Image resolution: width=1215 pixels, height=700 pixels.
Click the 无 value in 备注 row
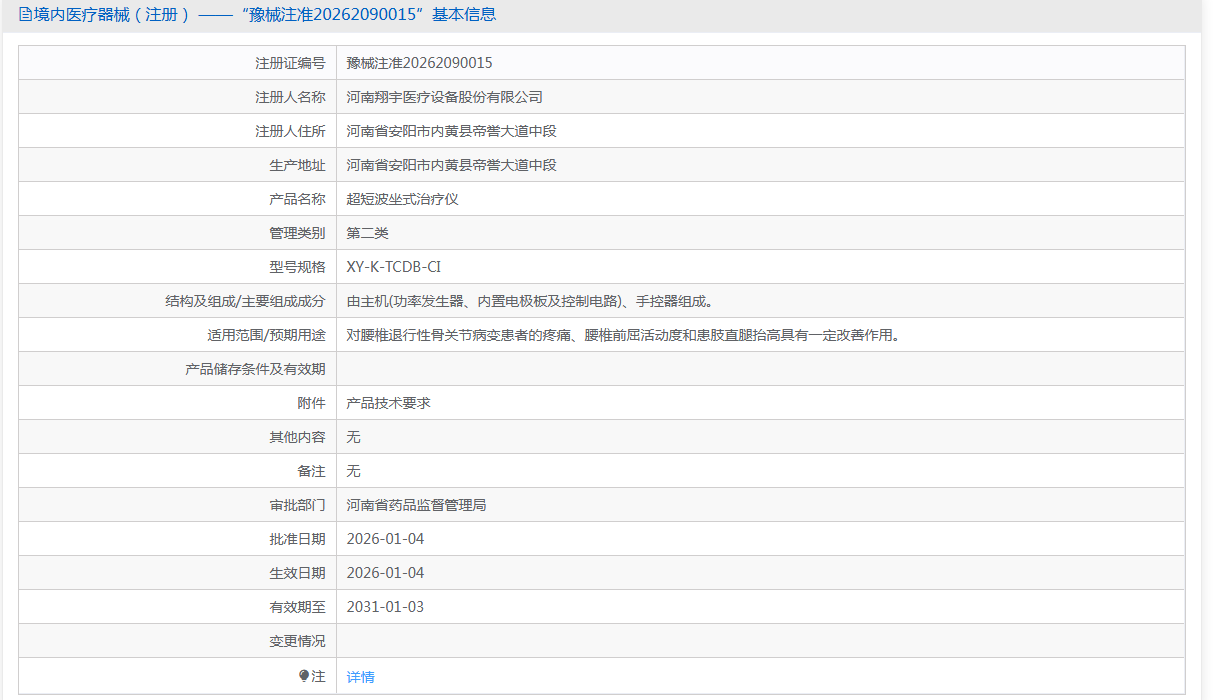coord(353,471)
